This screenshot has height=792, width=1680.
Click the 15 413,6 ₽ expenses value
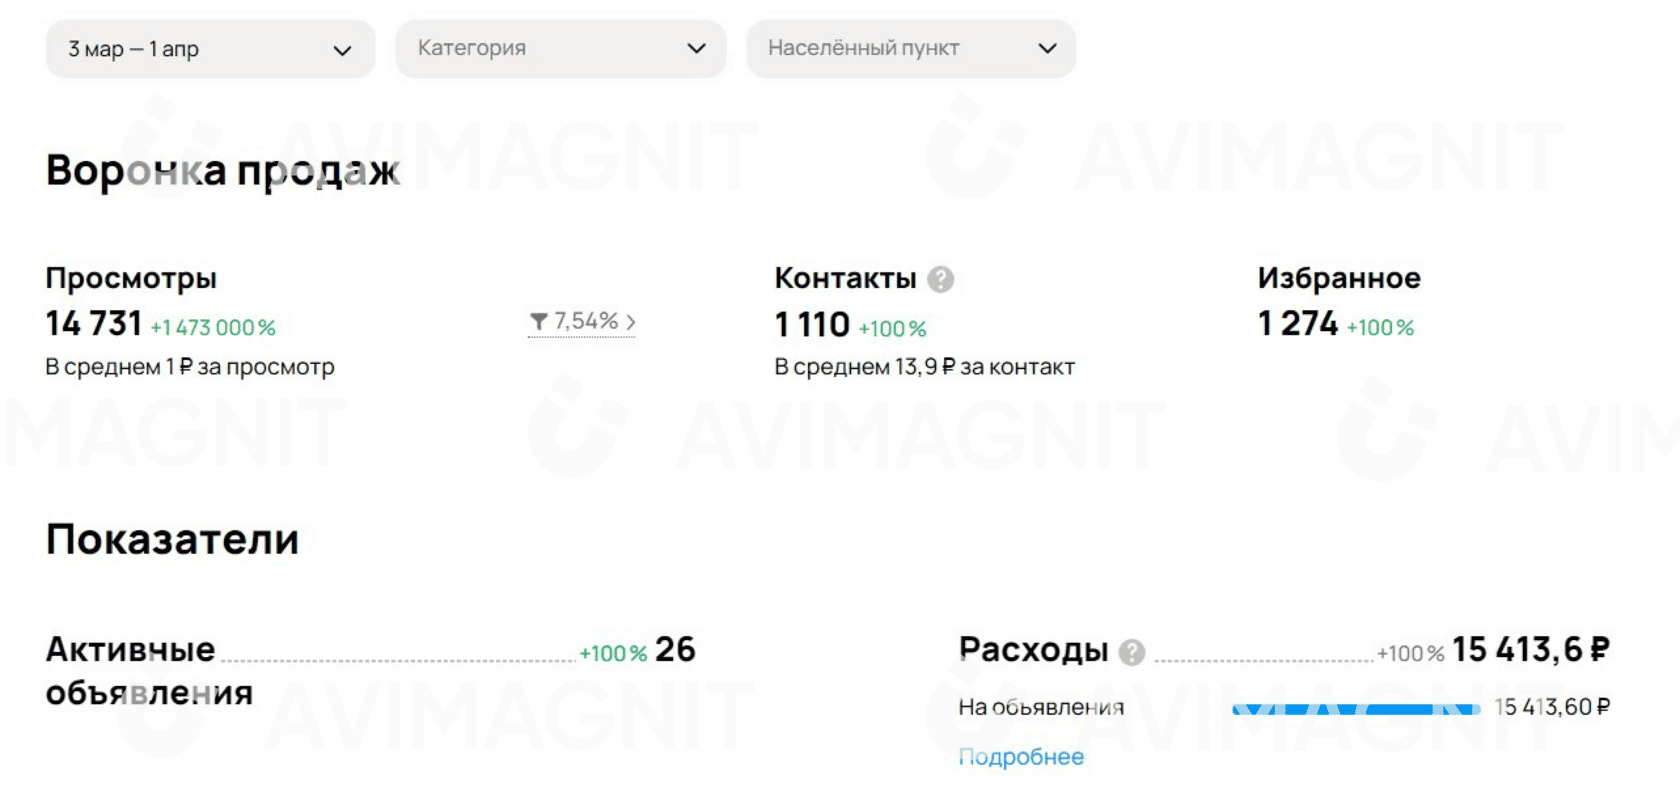[x=1529, y=649]
